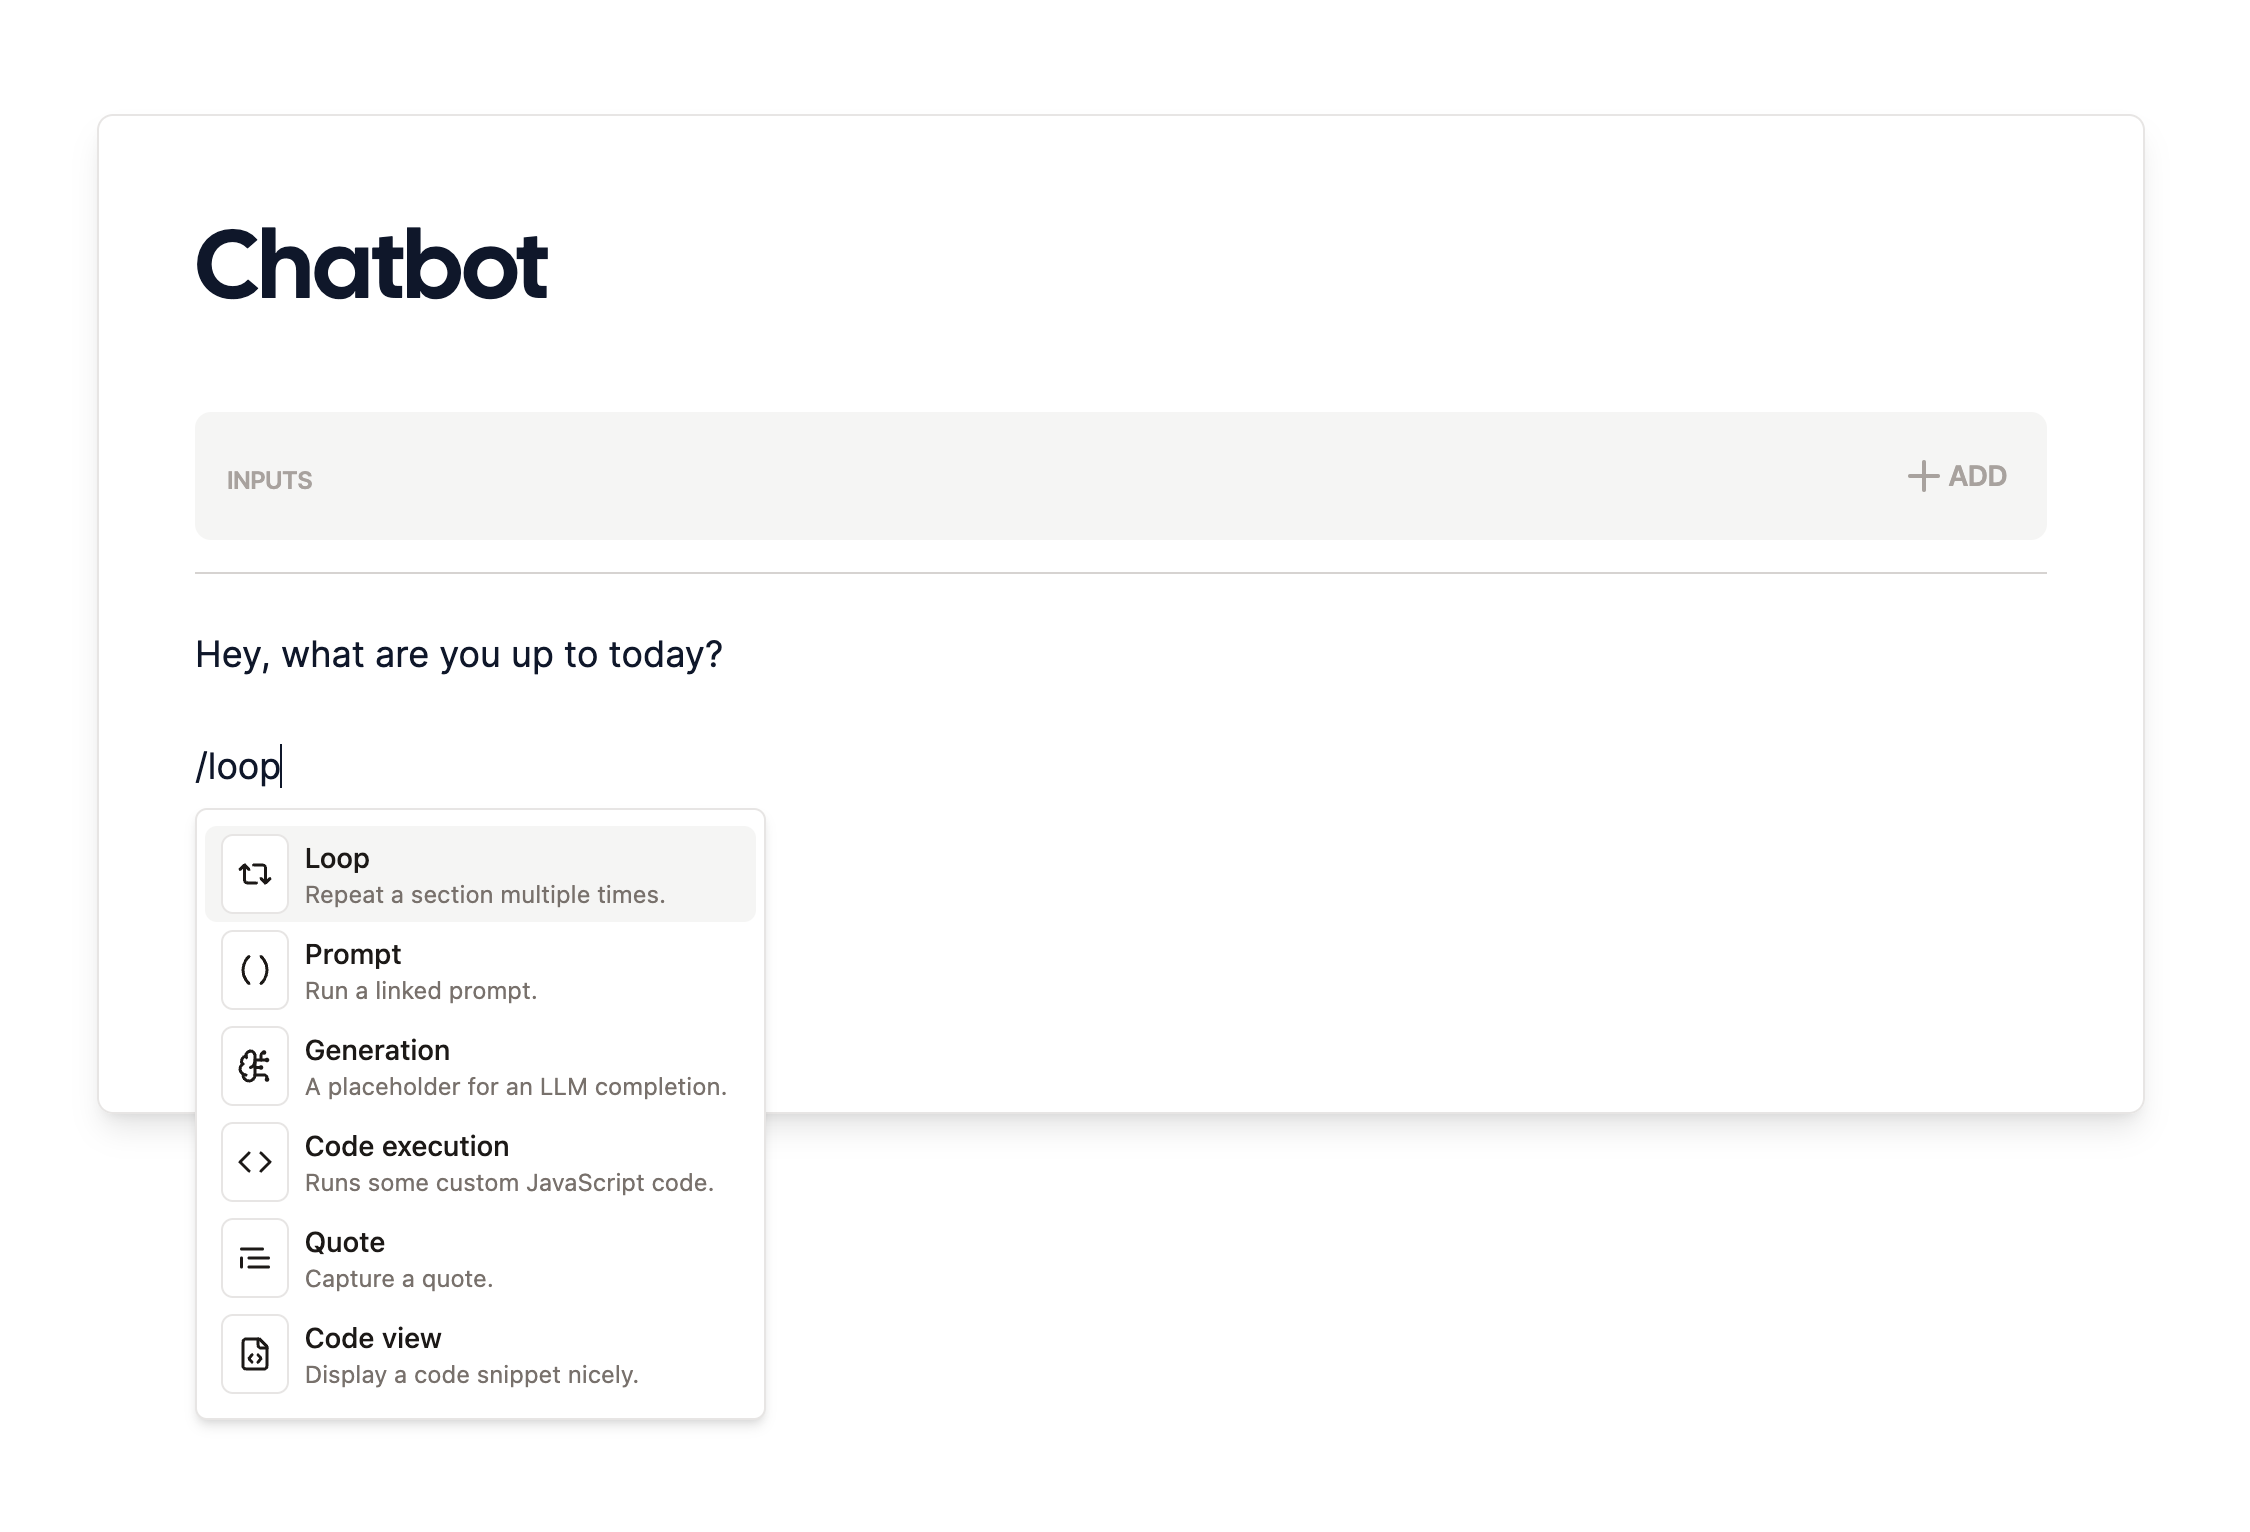Click the Generation brain icon
The image size is (2250, 1532).
[x=255, y=1066]
